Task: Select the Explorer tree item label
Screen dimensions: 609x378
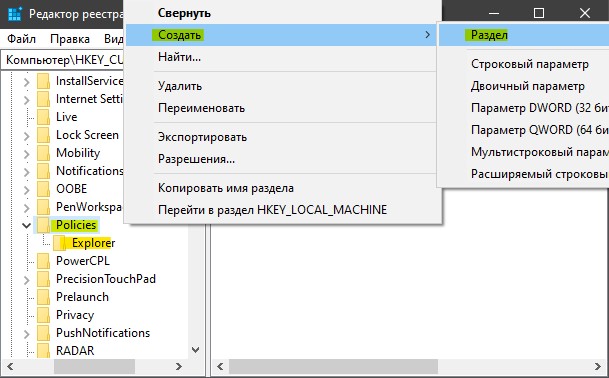Action: 94,243
